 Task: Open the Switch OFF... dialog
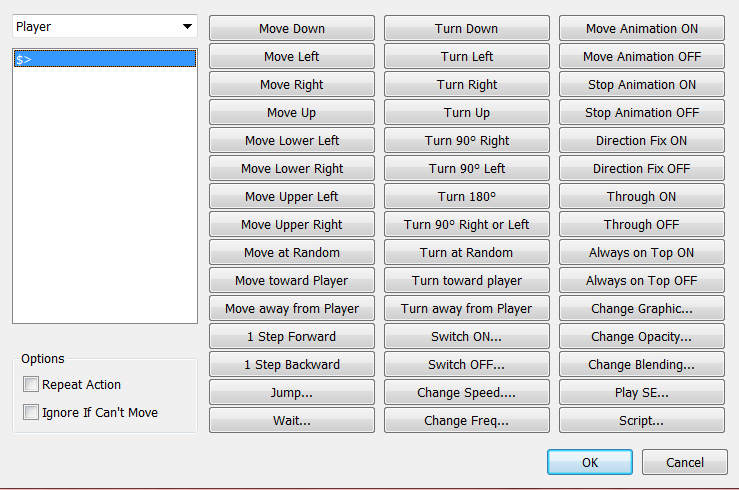(467, 364)
